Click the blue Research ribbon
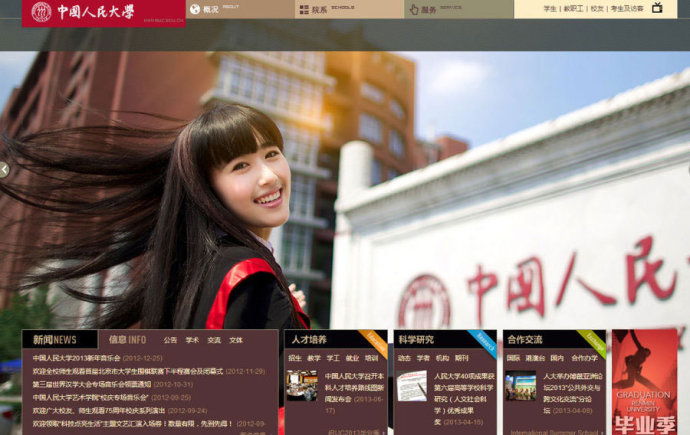690x435 pixels. 483,343
